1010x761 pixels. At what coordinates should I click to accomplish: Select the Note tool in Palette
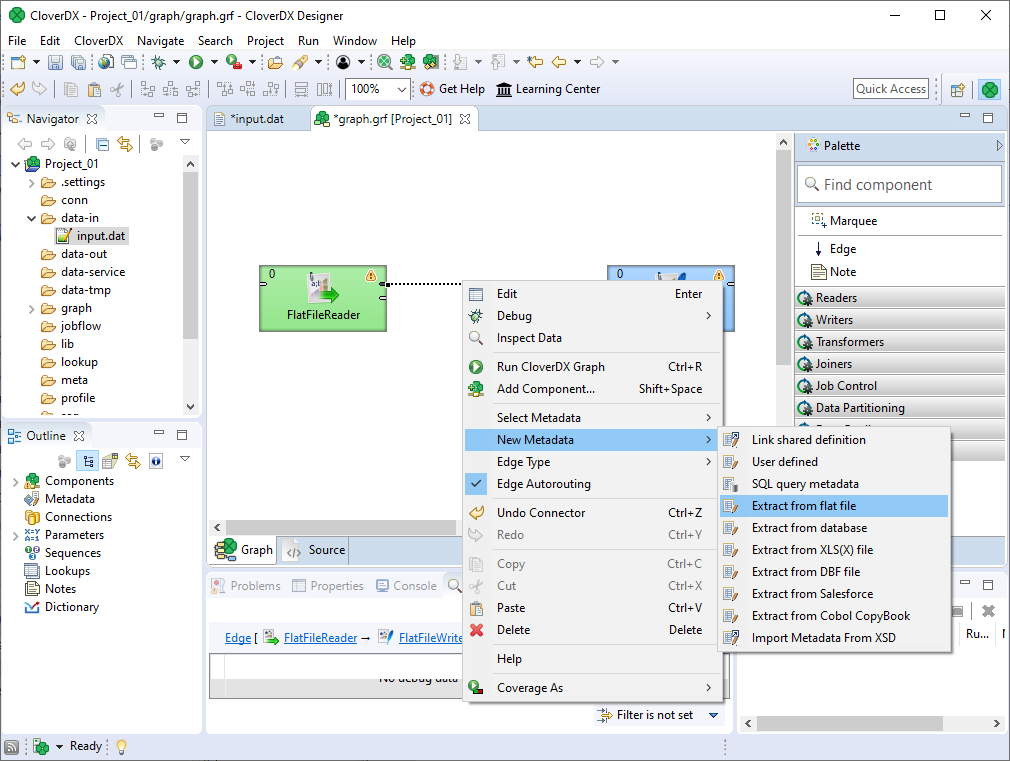(x=842, y=272)
